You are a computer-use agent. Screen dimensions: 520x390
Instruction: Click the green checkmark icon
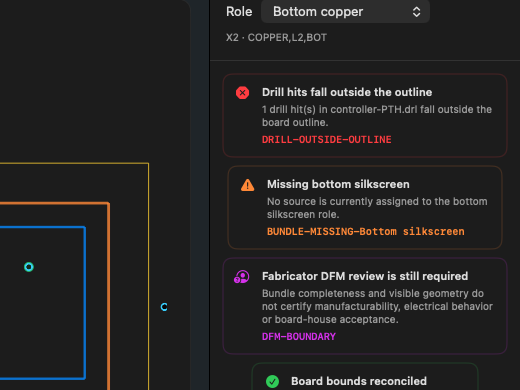pyautogui.click(x=272, y=381)
